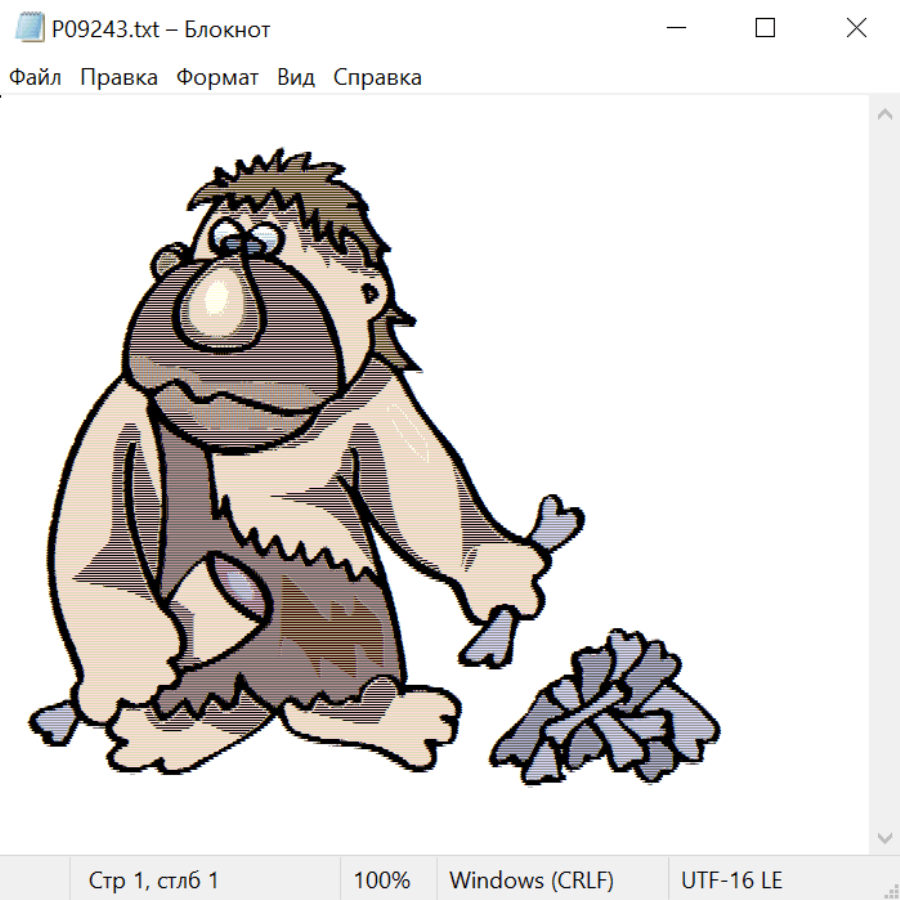Image resolution: width=900 pixels, height=900 pixels.
Task: Minimize the Блокнот window
Action: pos(674,29)
